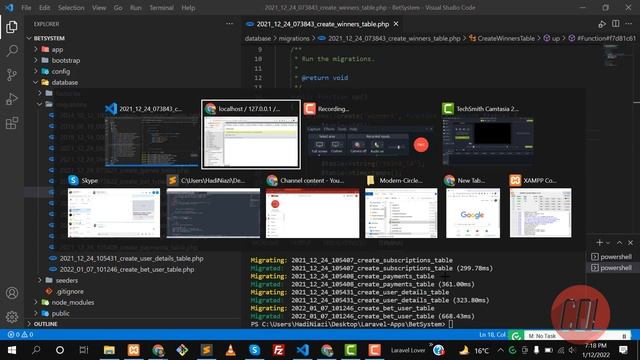The width and height of the screenshot is (640, 360).
Task: Open Sublime Text from taskbar
Action: 207,350
